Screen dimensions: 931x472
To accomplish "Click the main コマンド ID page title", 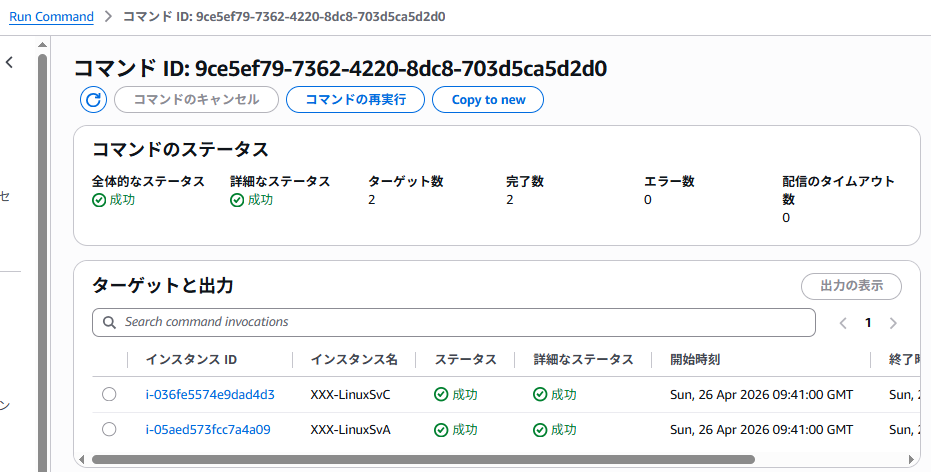I will [x=340, y=69].
